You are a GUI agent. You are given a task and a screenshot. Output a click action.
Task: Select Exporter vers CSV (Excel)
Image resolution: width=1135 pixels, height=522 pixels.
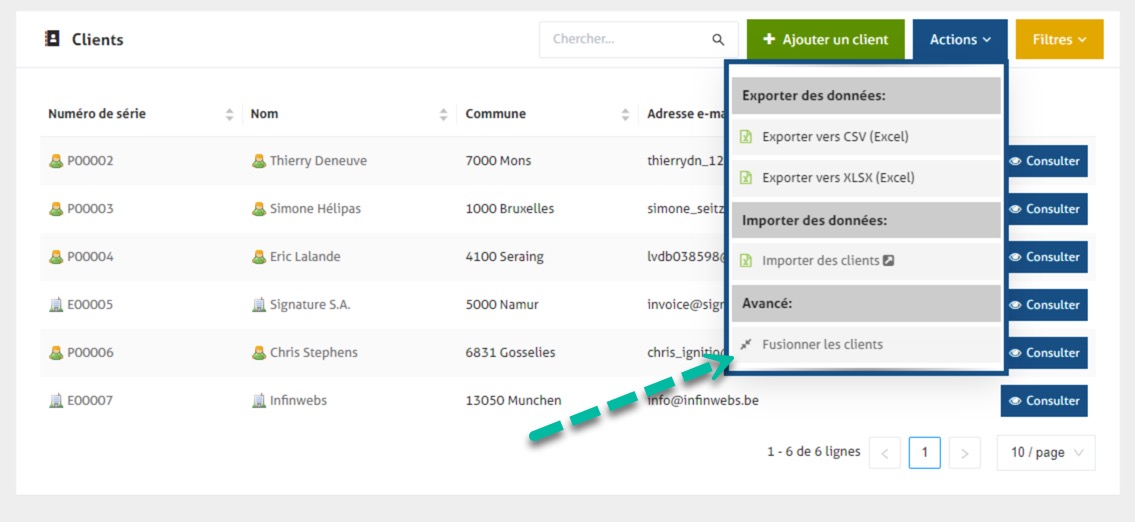834,137
